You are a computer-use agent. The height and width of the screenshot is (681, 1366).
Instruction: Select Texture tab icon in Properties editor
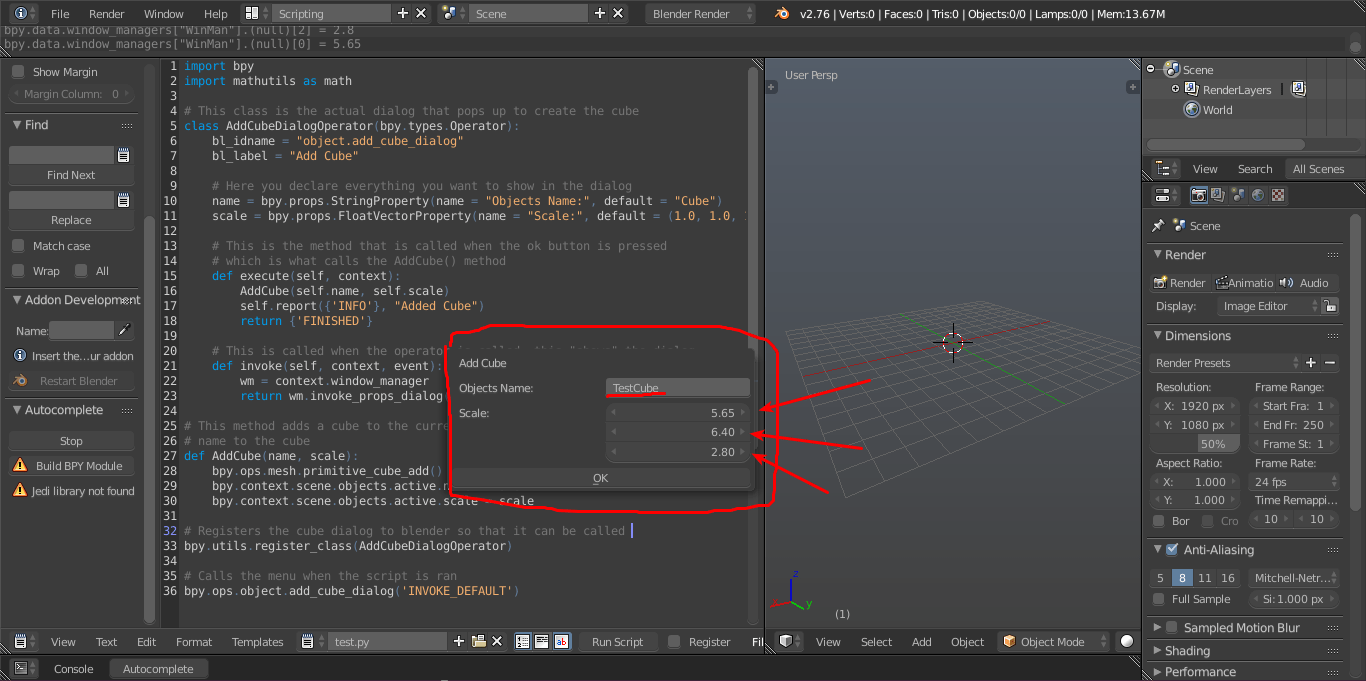coord(1278,195)
